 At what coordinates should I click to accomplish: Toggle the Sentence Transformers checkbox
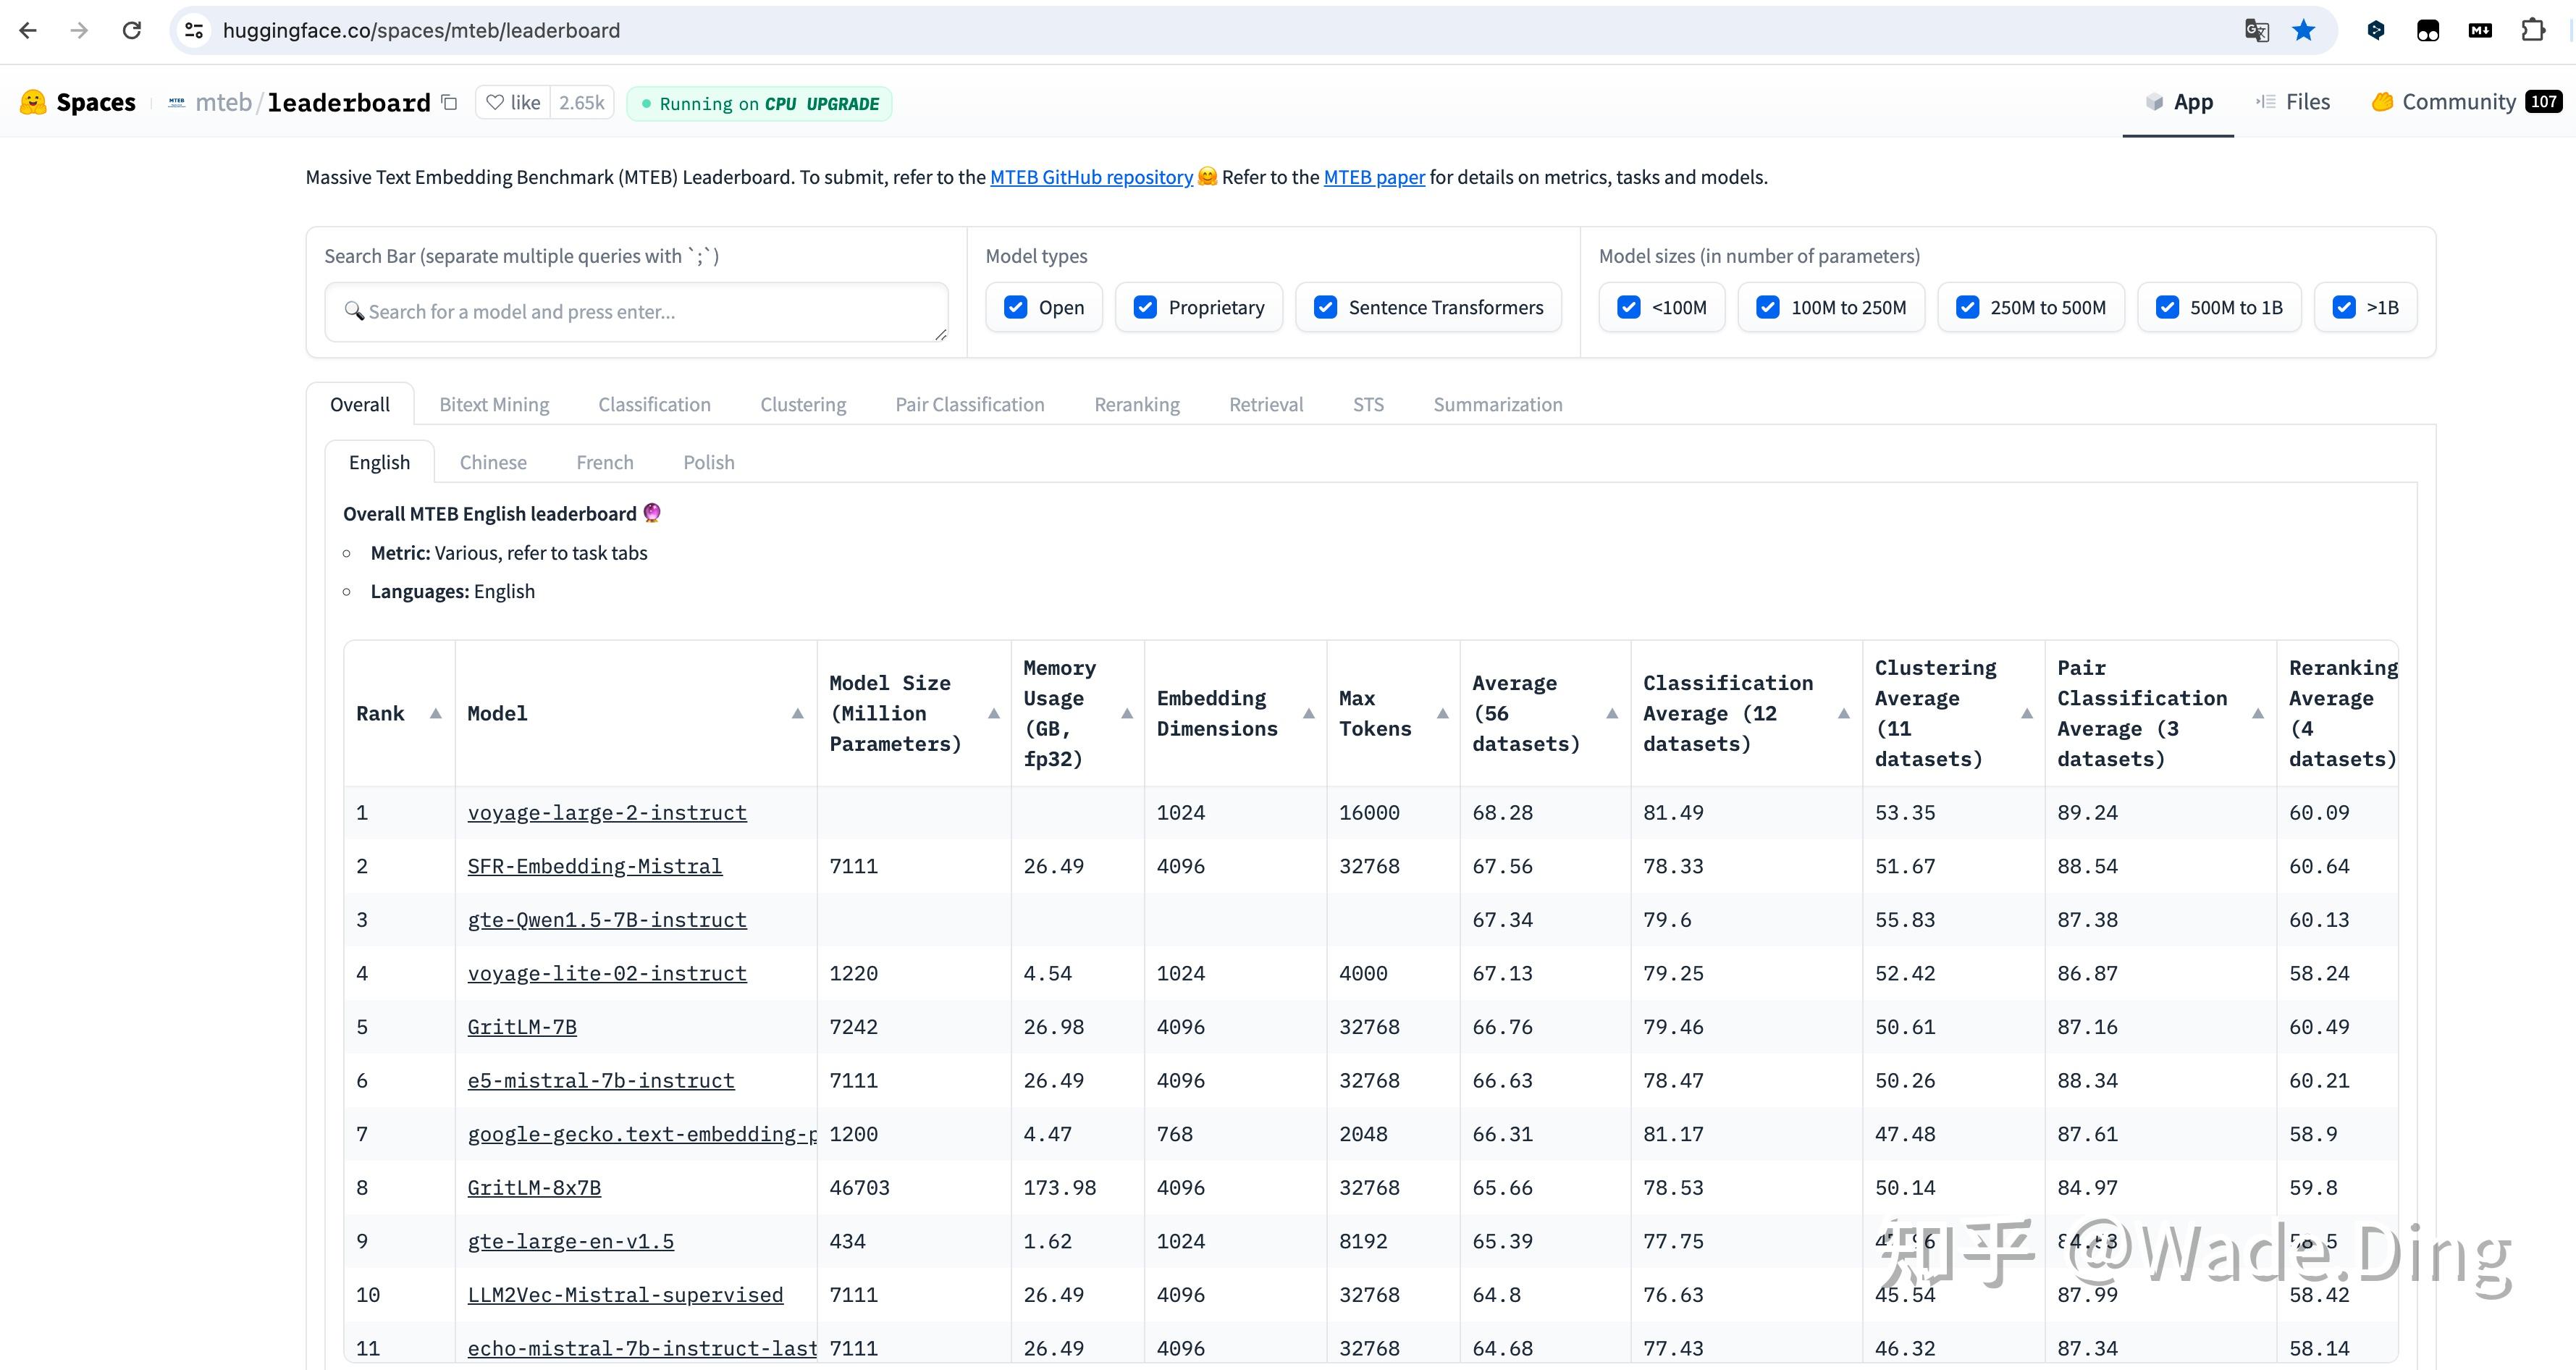click(1325, 307)
